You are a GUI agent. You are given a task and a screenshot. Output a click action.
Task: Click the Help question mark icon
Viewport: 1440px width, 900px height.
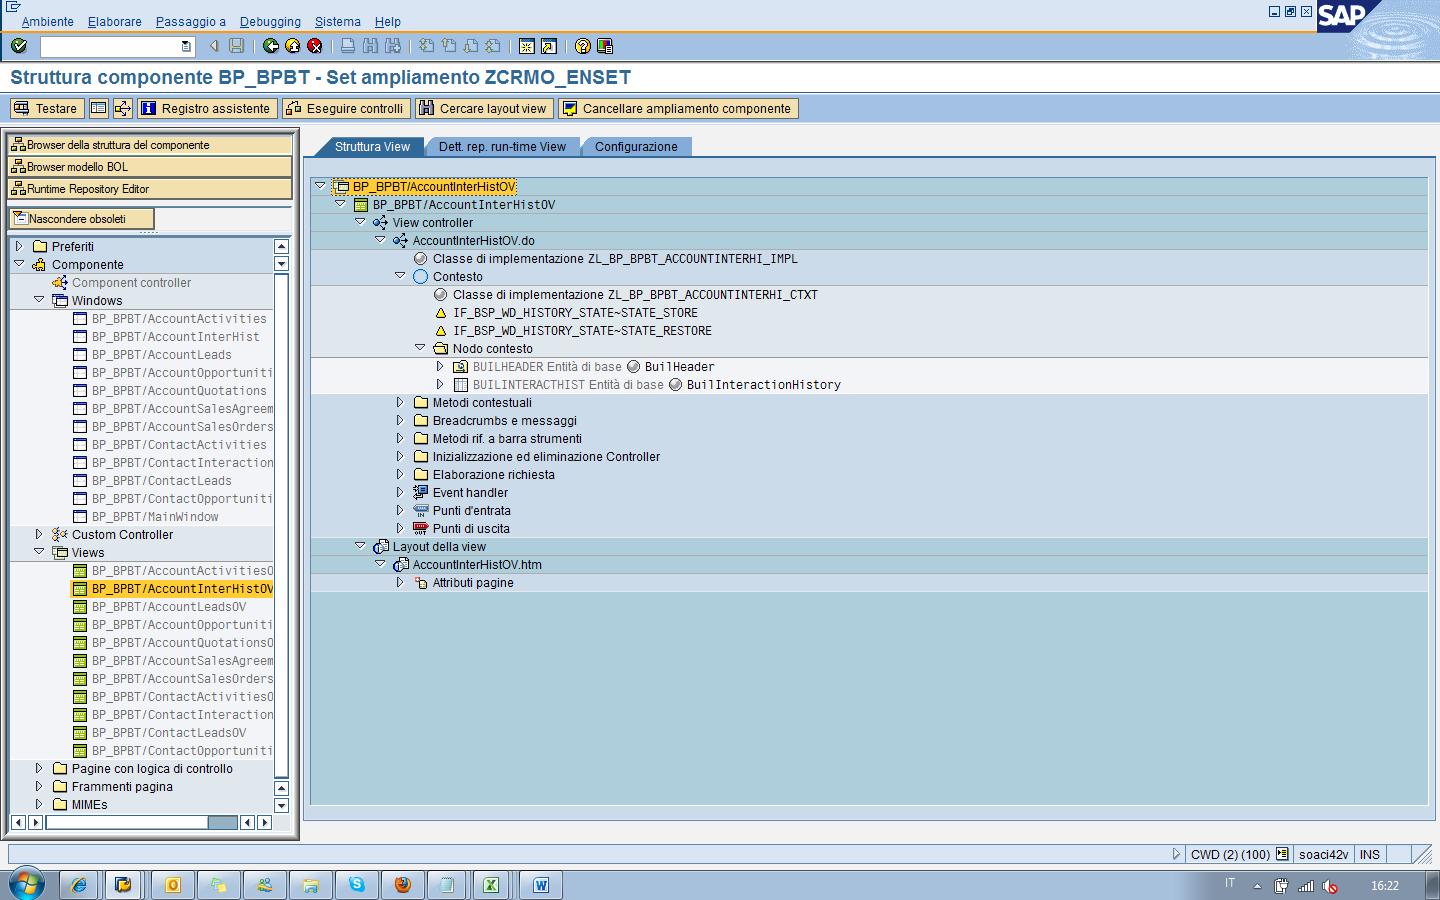581,45
